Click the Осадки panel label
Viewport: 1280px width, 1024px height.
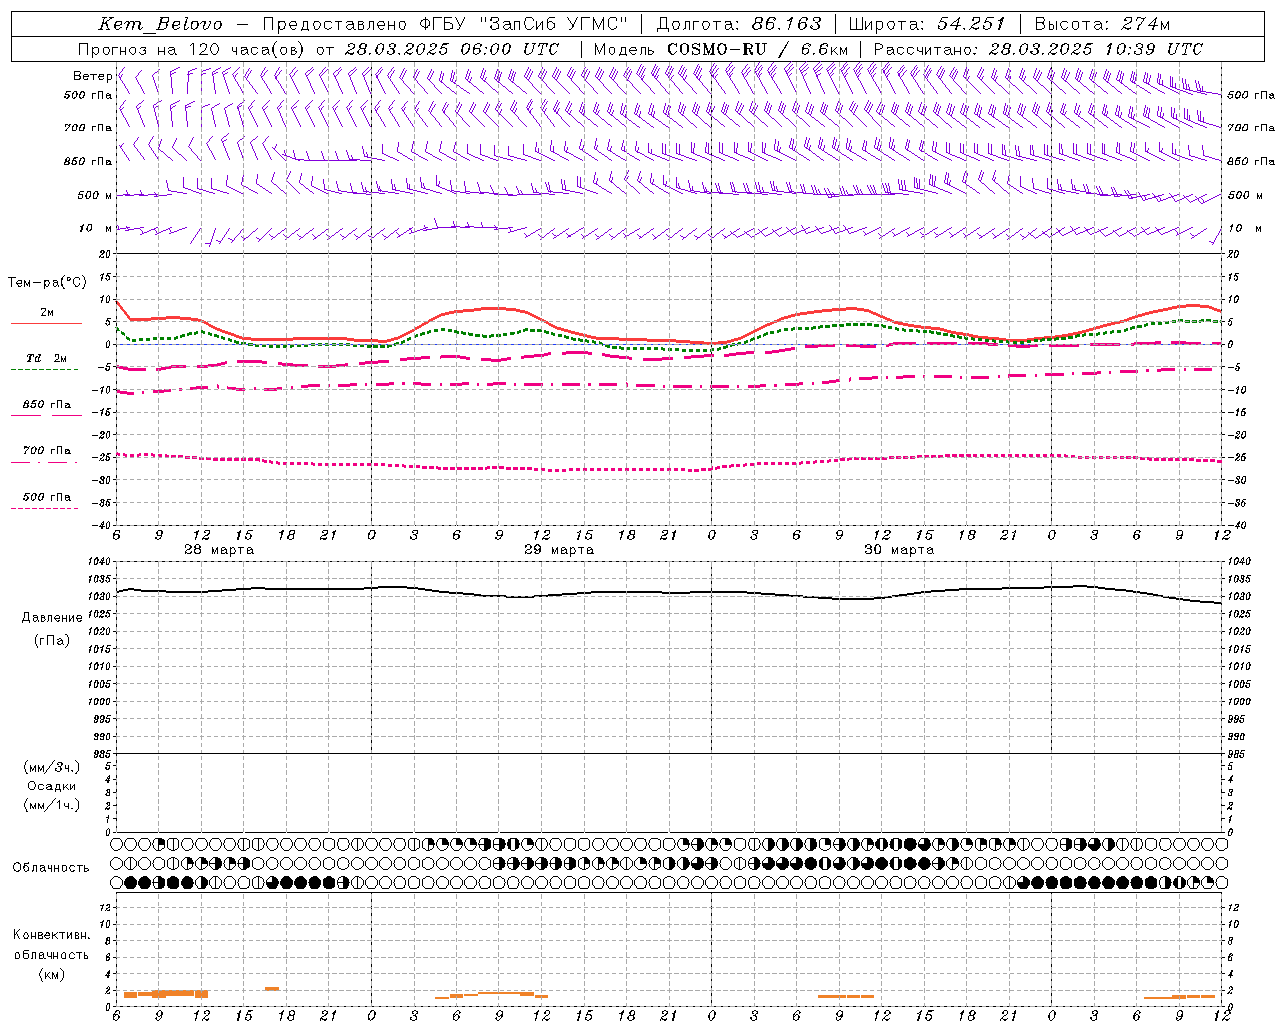pos(52,786)
